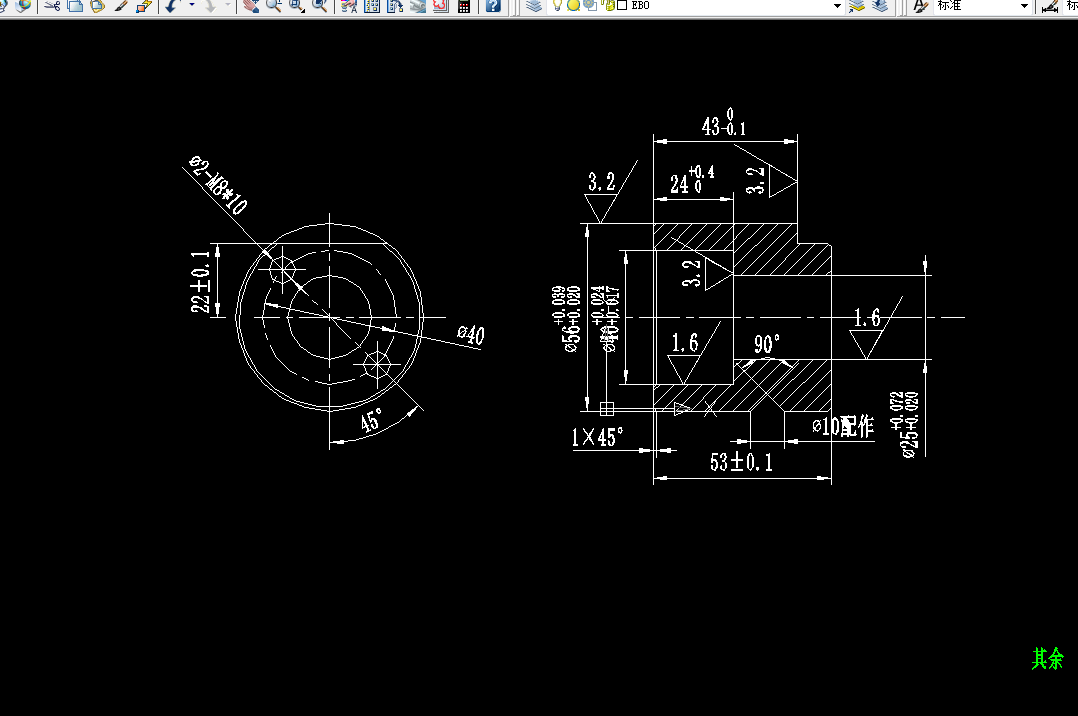Click the Zoom Previous icon
This screenshot has height=716, width=1078.
point(319,7)
